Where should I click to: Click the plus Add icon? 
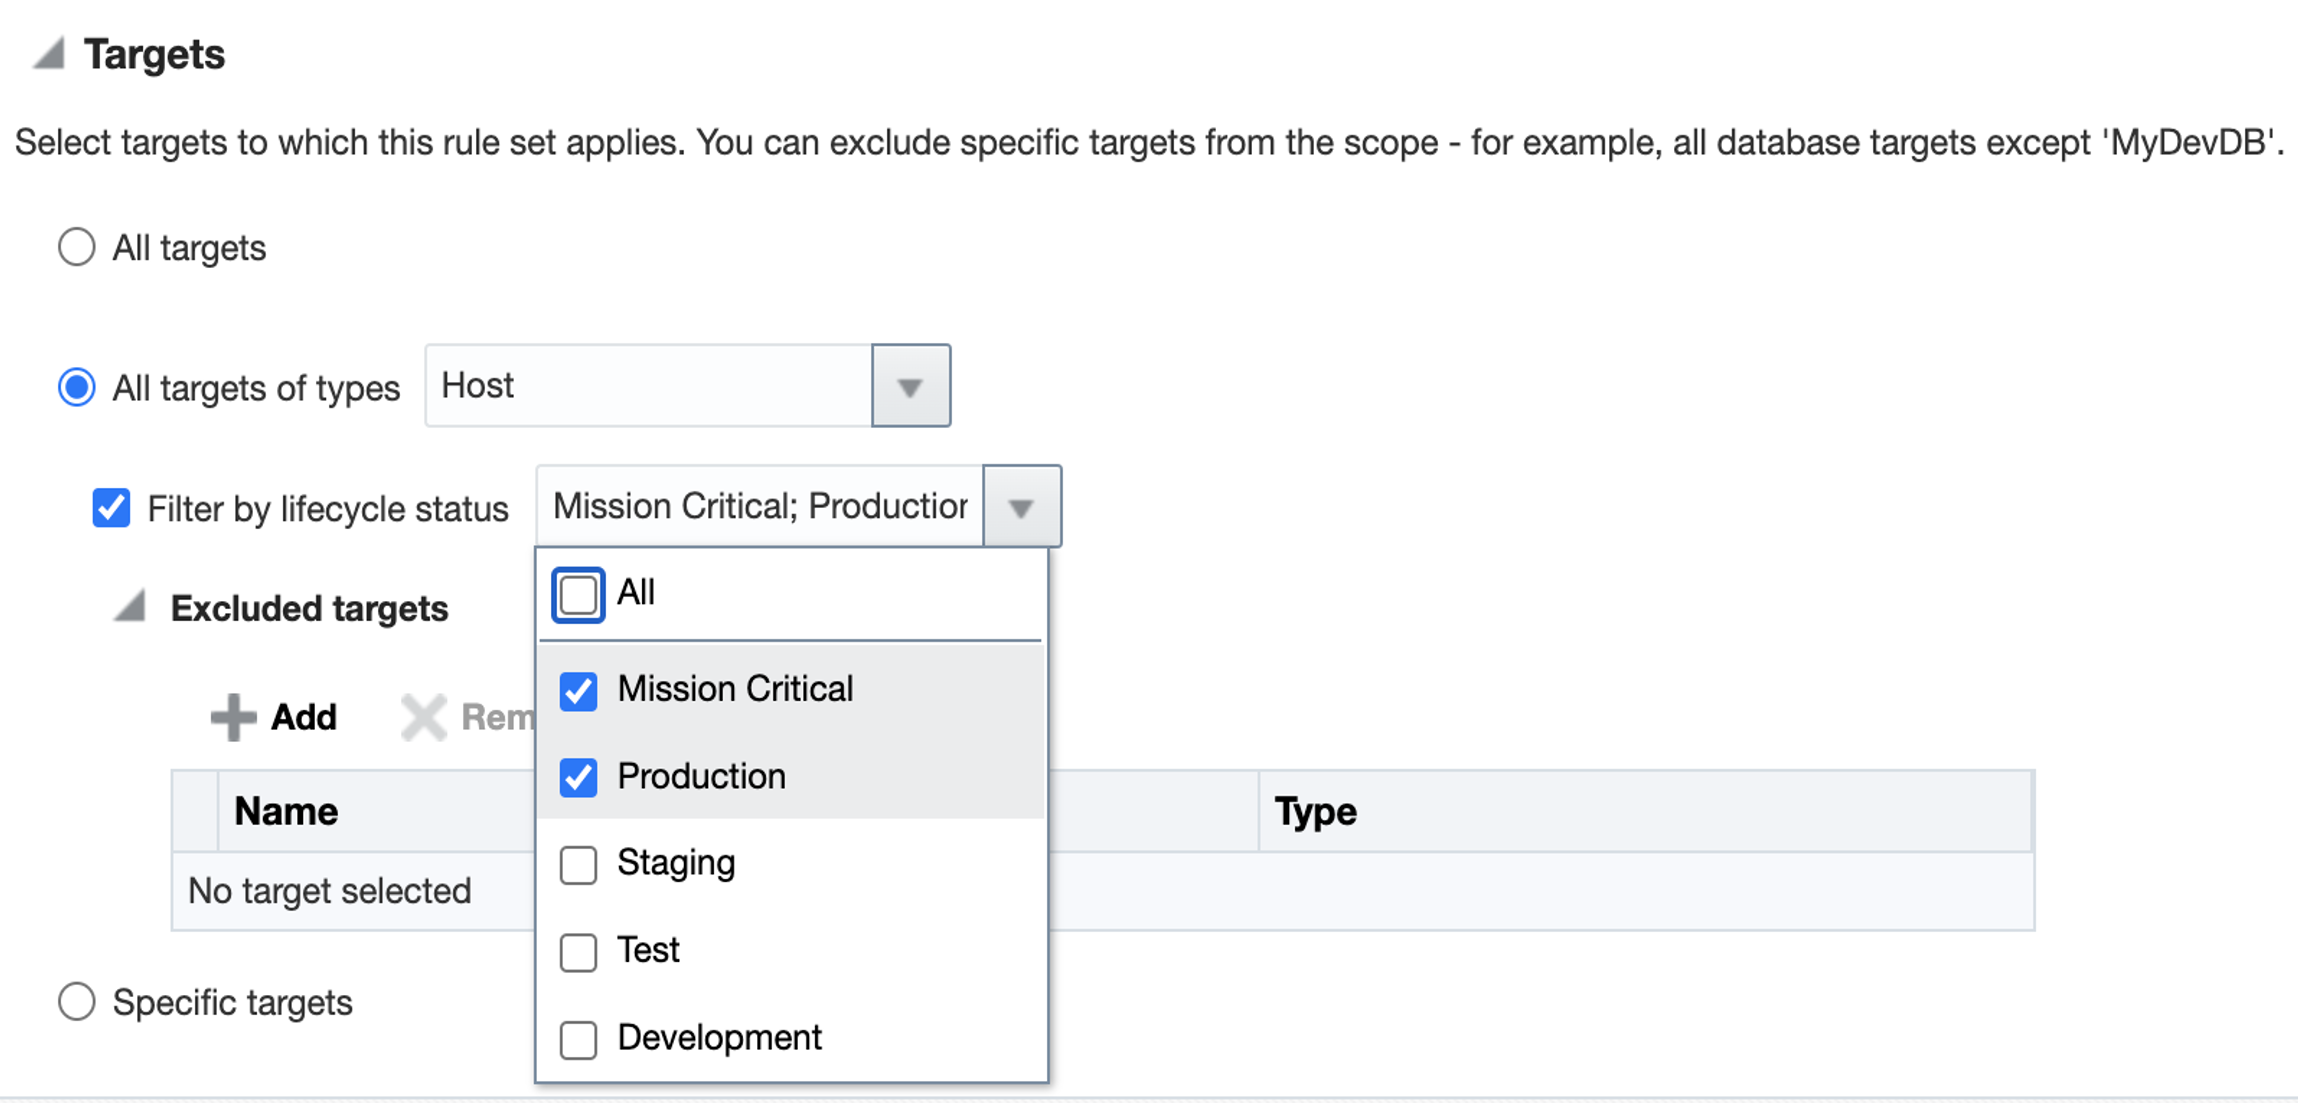pyautogui.click(x=233, y=717)
